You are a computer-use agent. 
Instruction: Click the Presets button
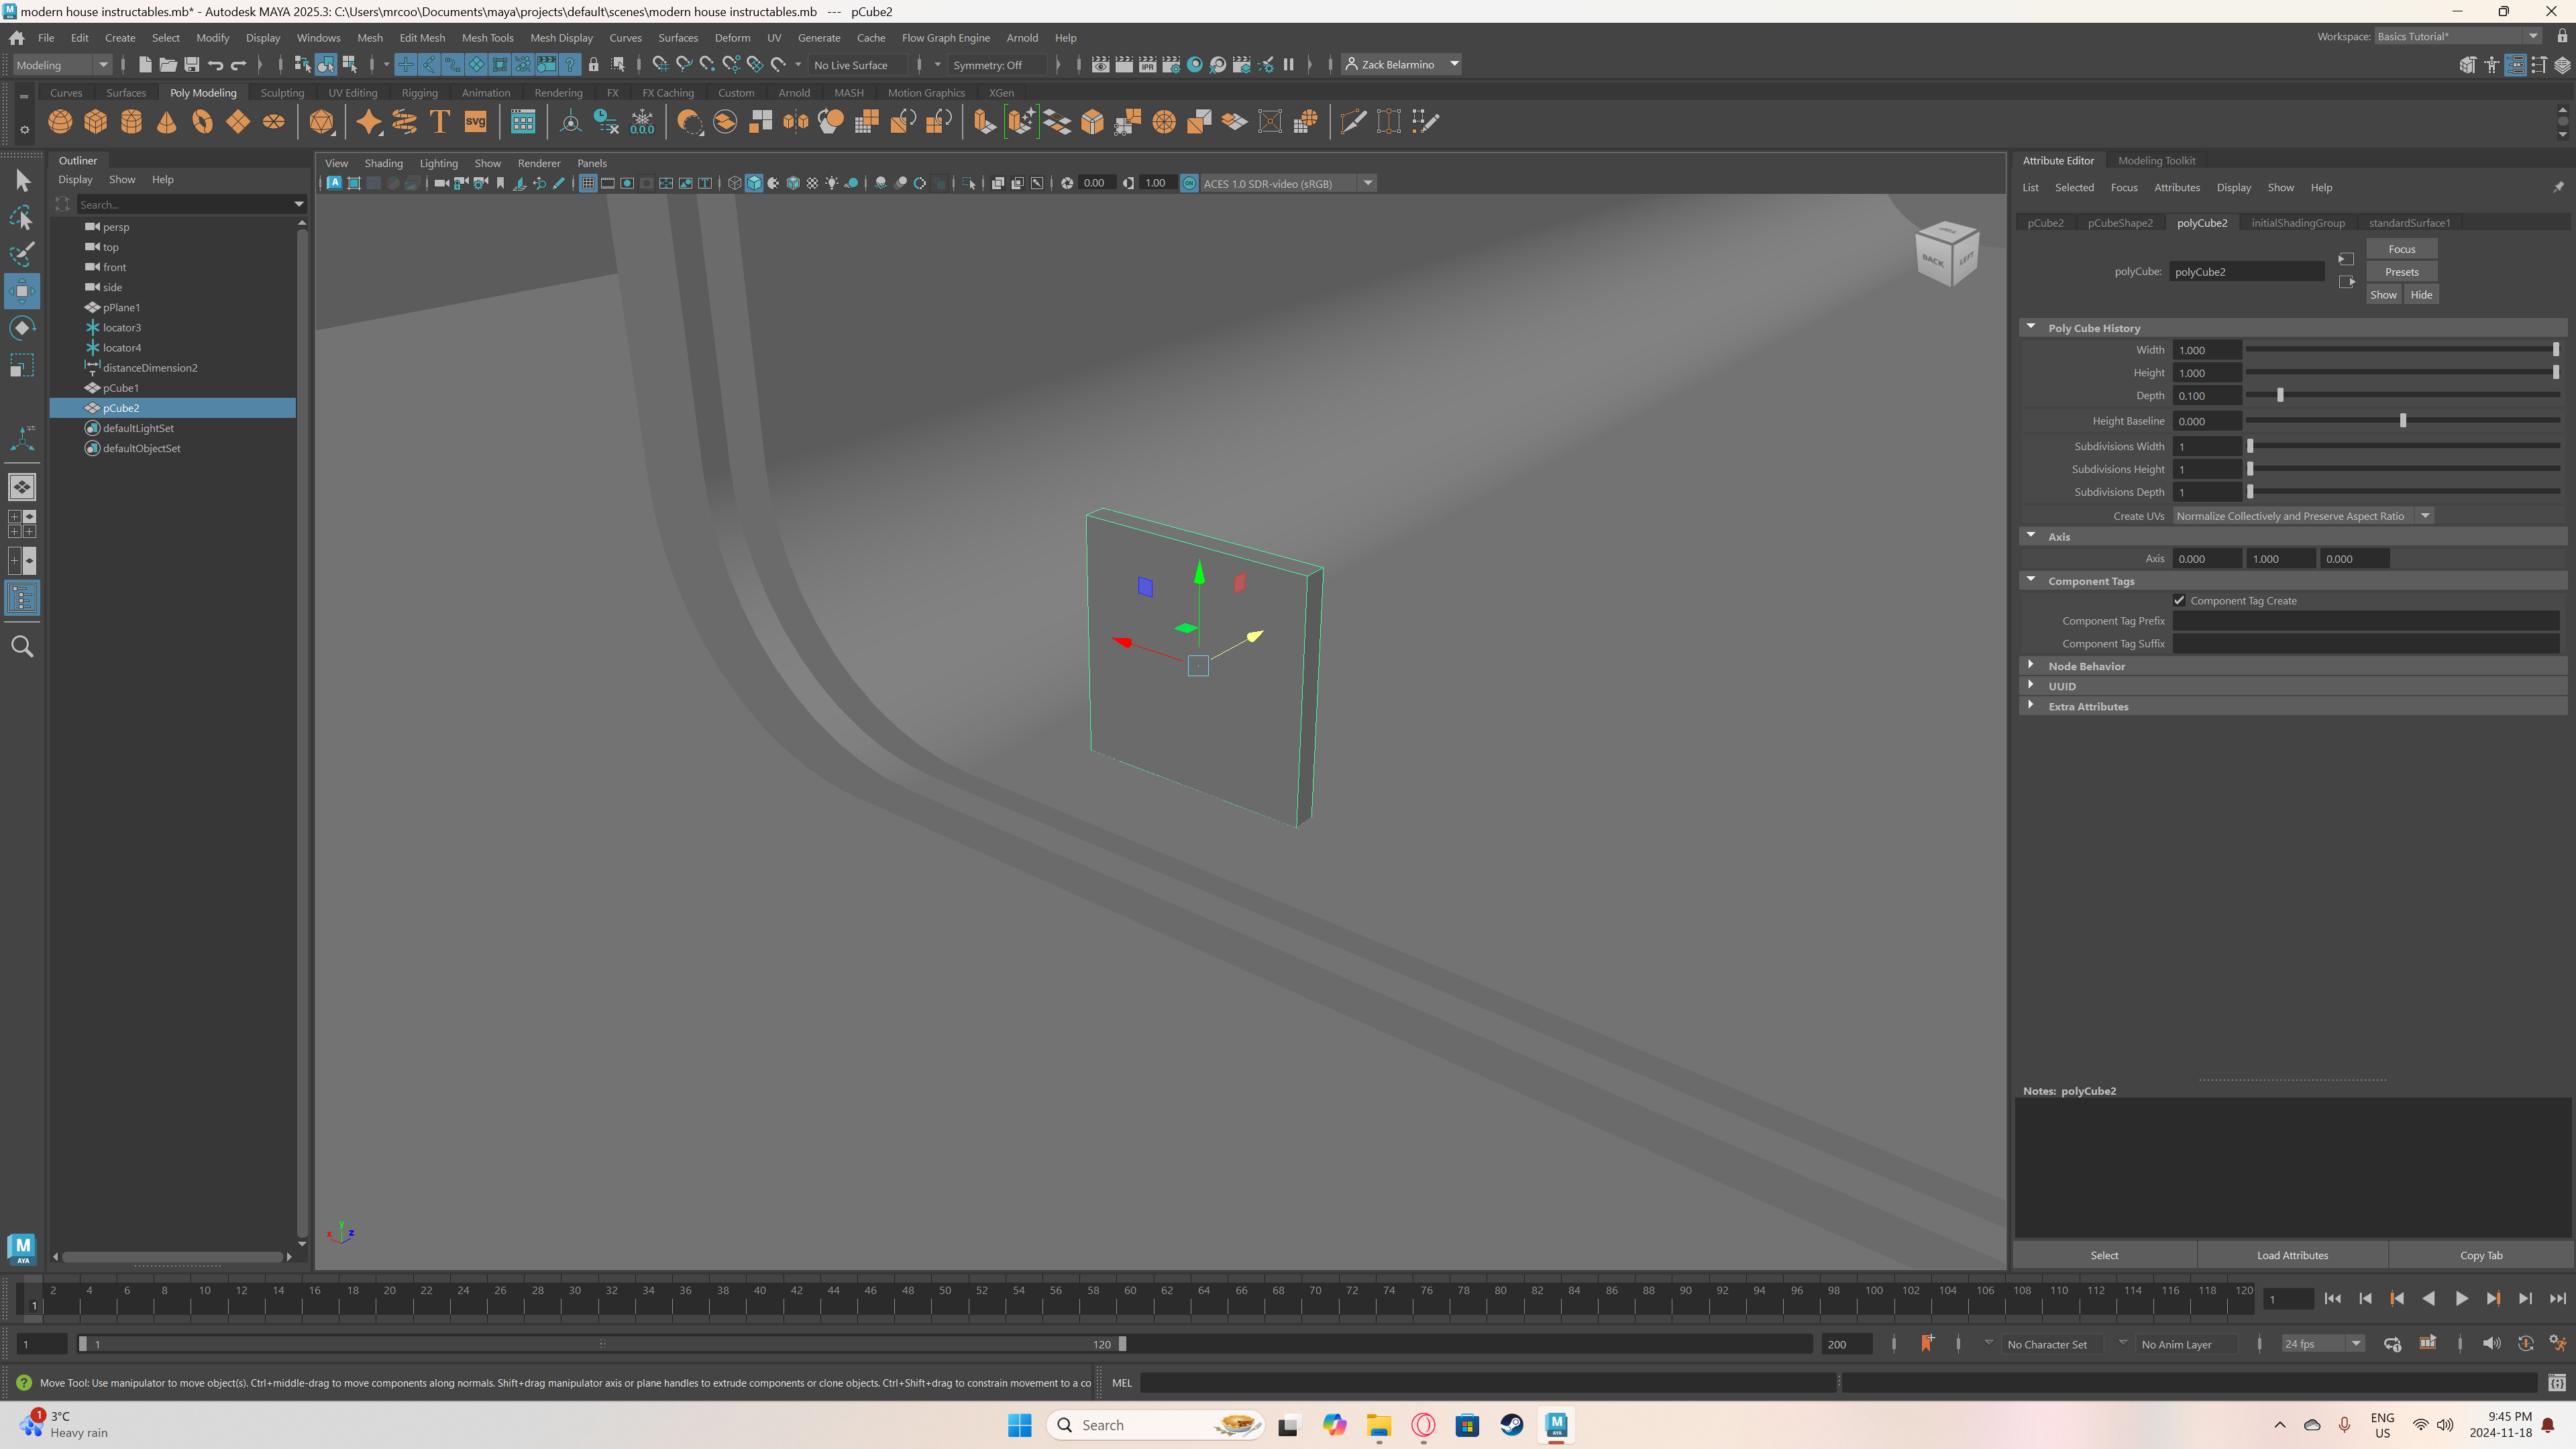pos(2401,272)
